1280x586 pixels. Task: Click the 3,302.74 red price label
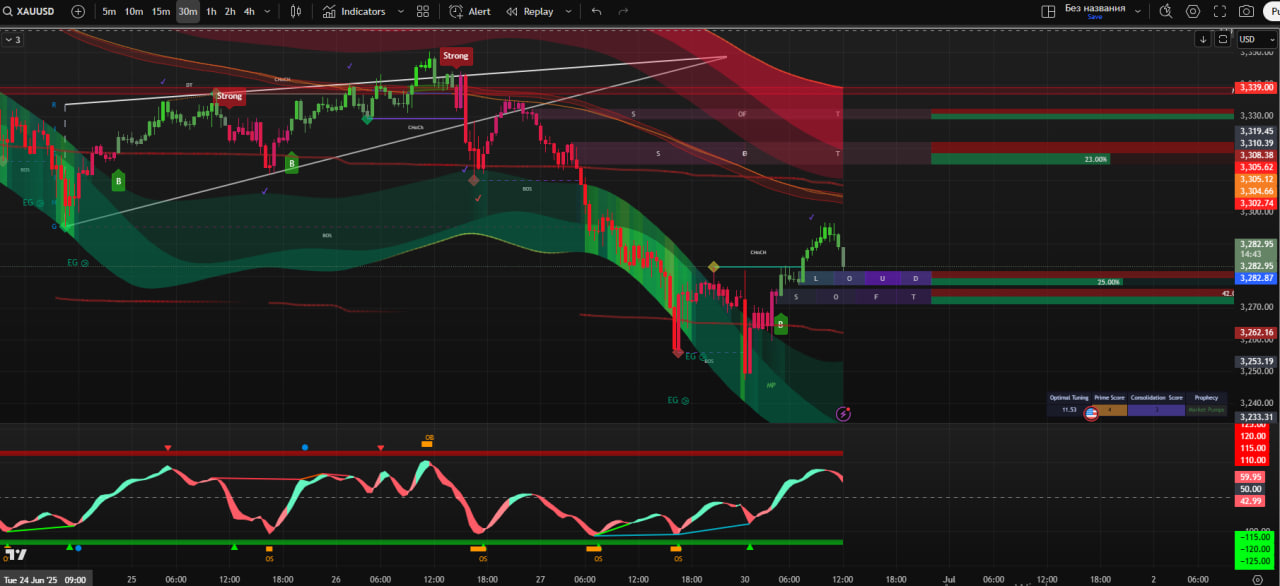[x=1257, y=203]
